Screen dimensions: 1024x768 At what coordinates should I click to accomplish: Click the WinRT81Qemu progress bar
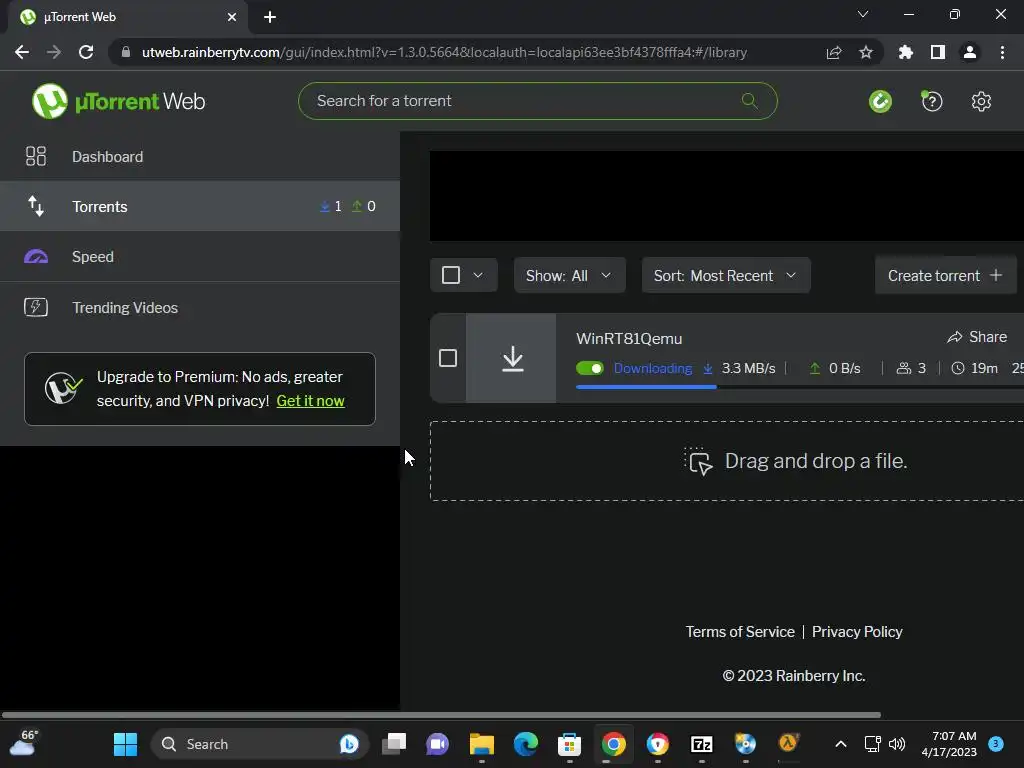tap(800, 387)
